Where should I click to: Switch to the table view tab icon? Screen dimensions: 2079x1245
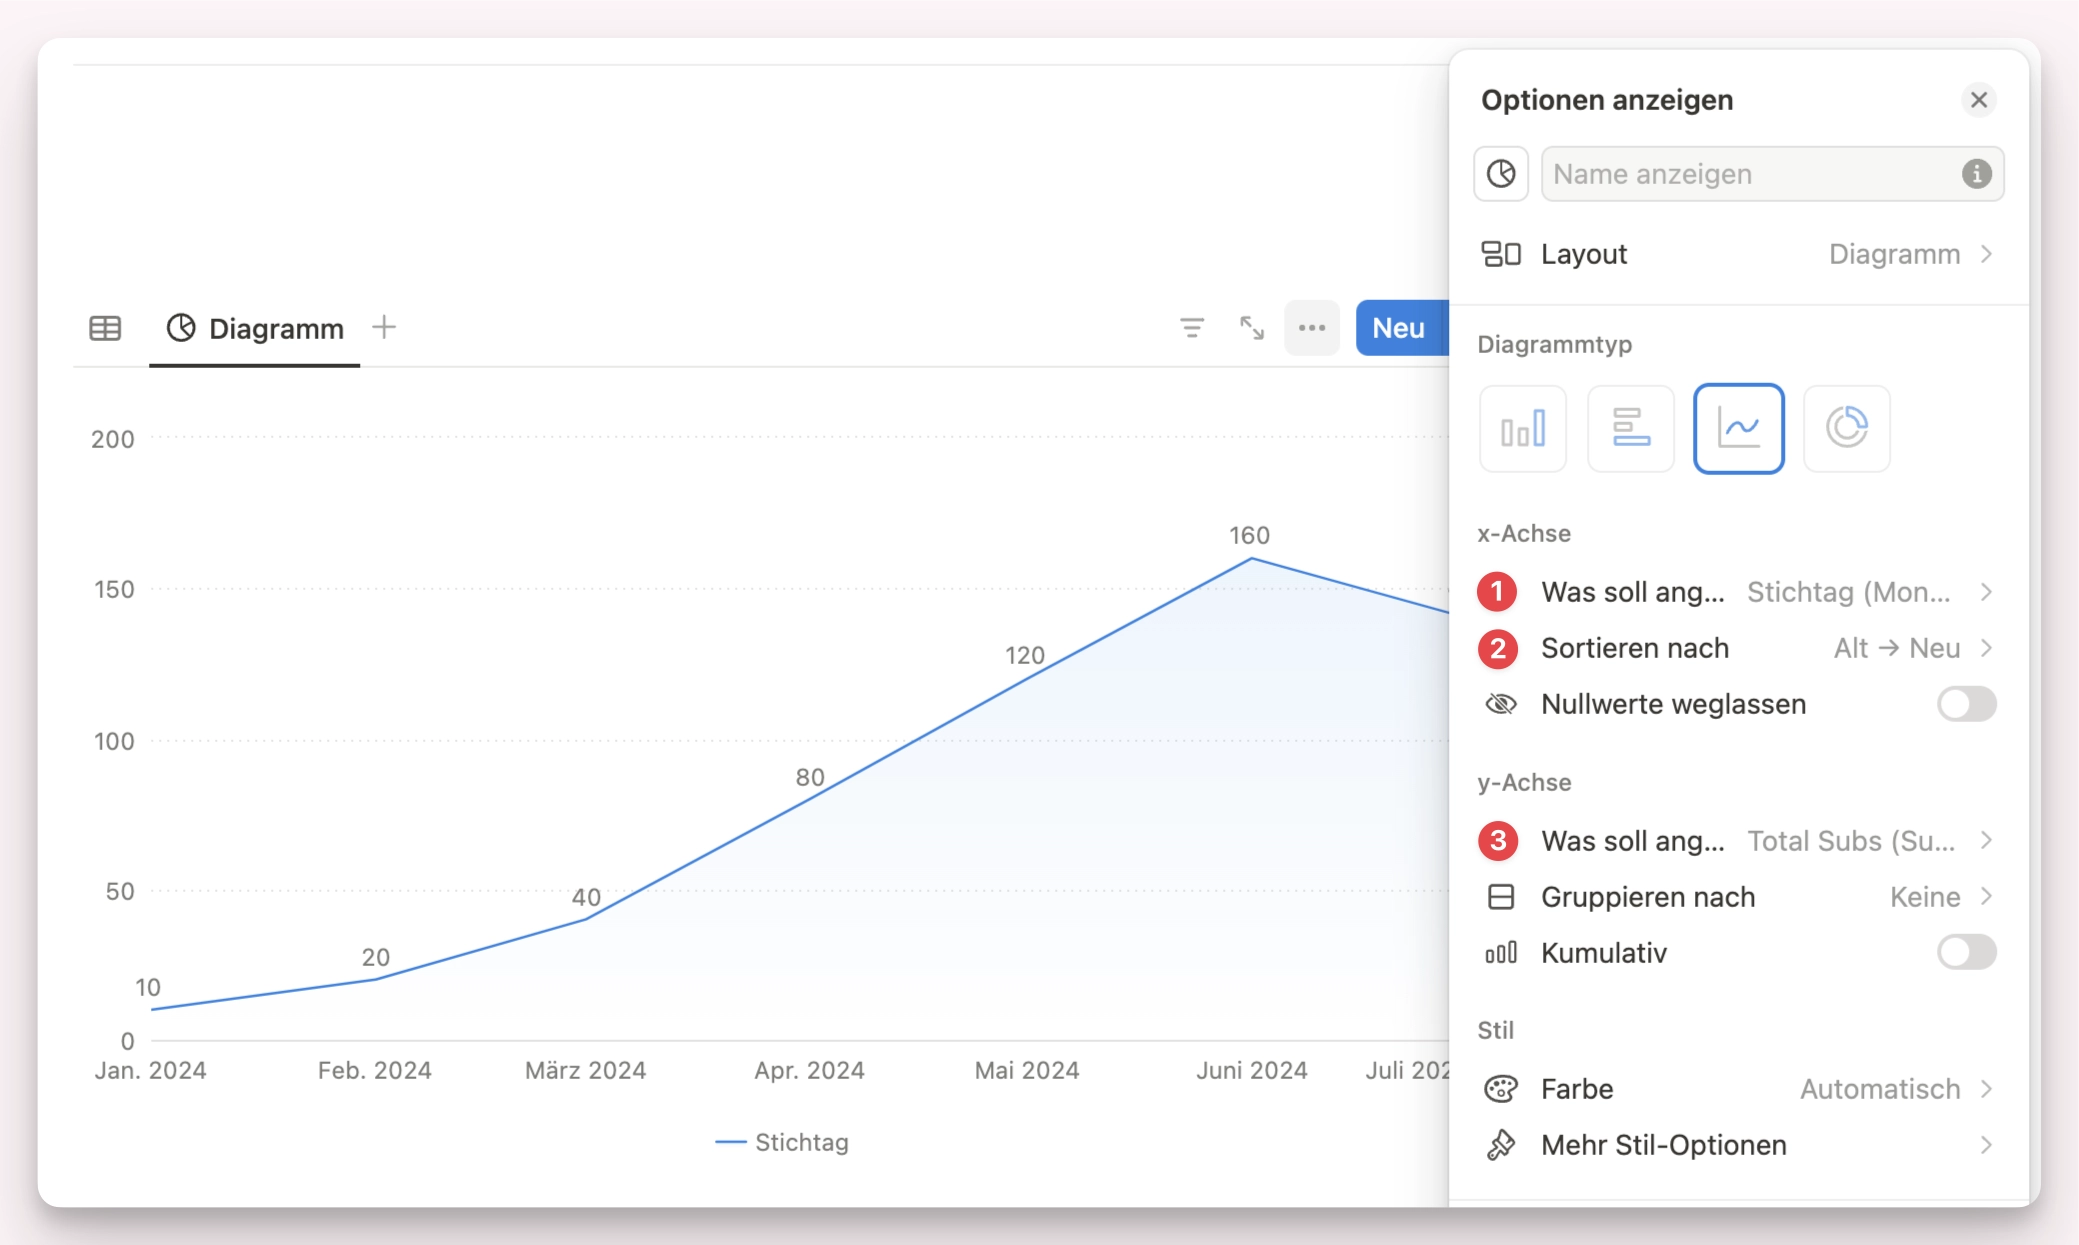click(105, 328)
